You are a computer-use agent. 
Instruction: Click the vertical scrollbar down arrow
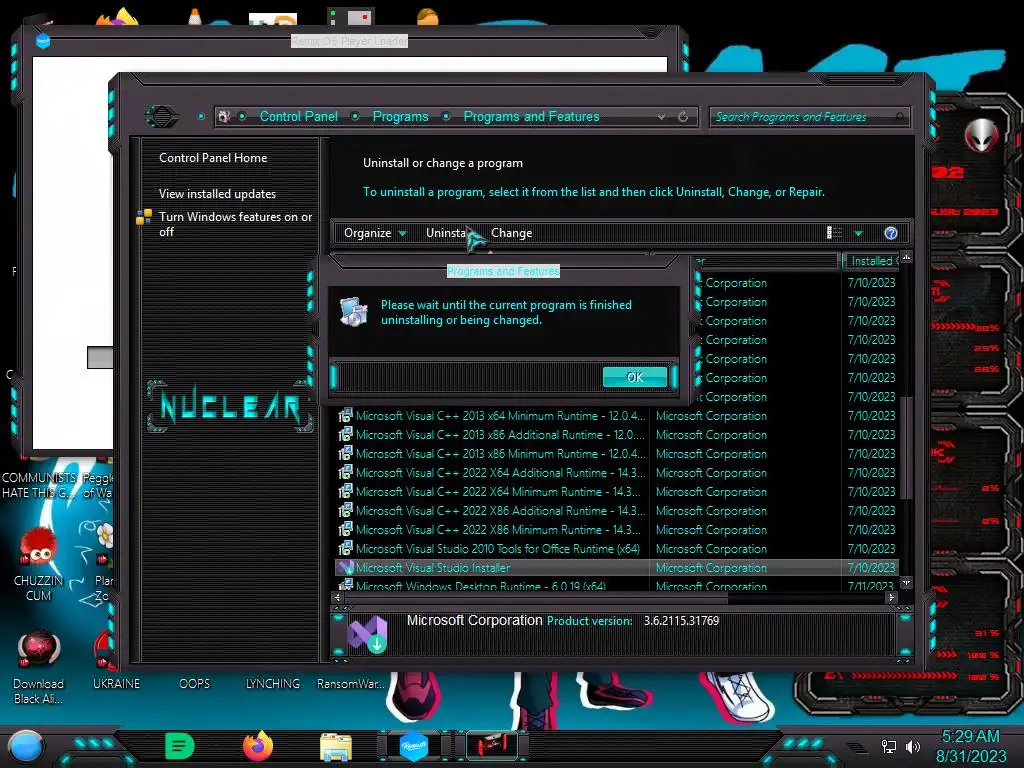coord(906,582)
